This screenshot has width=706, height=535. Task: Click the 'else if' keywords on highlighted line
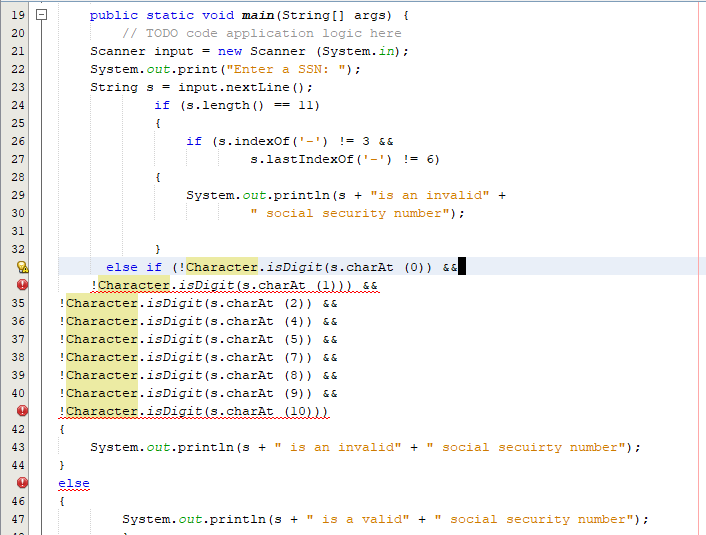click(134, 268)
